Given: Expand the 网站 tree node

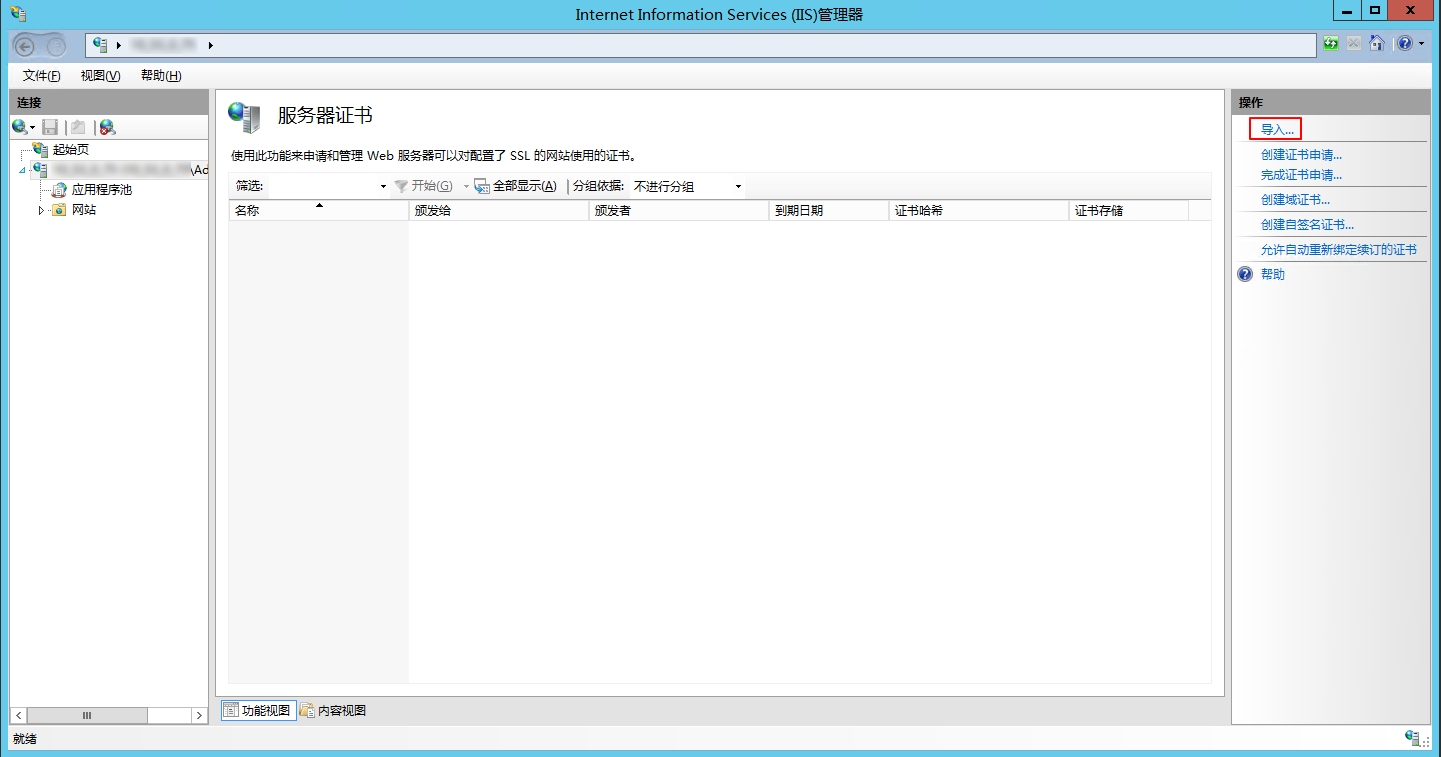Looking at the screenshot, I should pyautogui.click(x=41, y=210).
